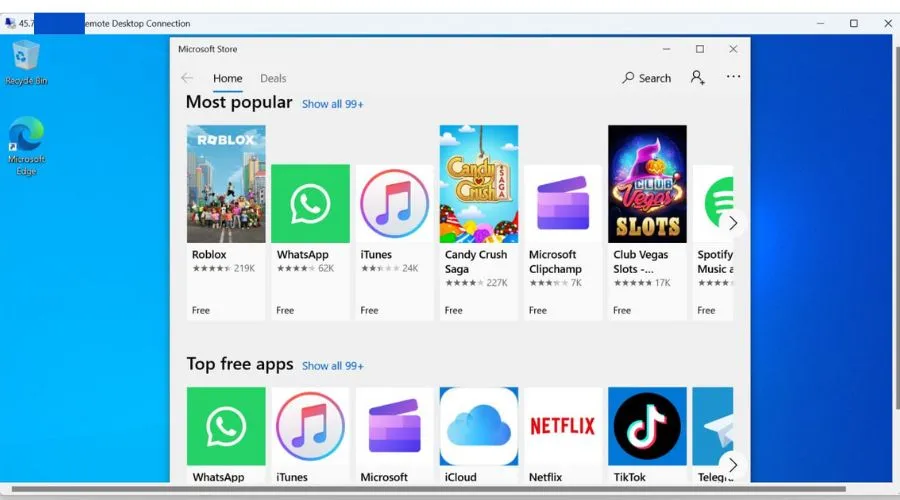Screen dimensions: 900x500
Task: Expand the three-dots See more menu
Action: click(733, 77)
